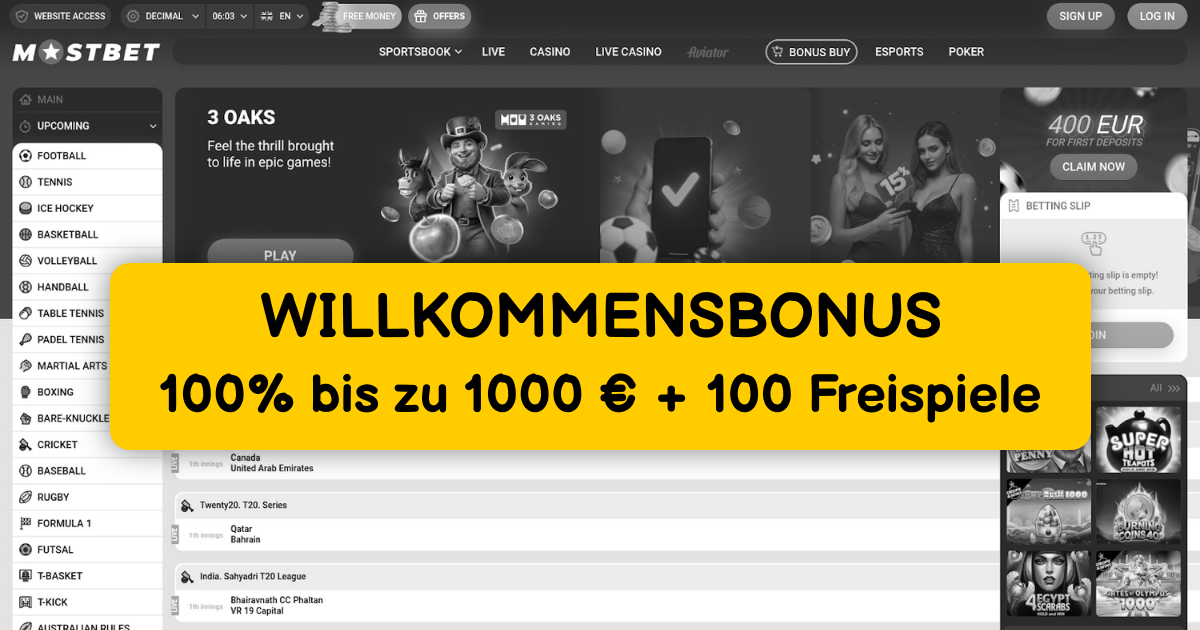Viewport: 1200px width, 630px height.
Task: Click the Sign Up button
Action: (x=1080, y=16)
